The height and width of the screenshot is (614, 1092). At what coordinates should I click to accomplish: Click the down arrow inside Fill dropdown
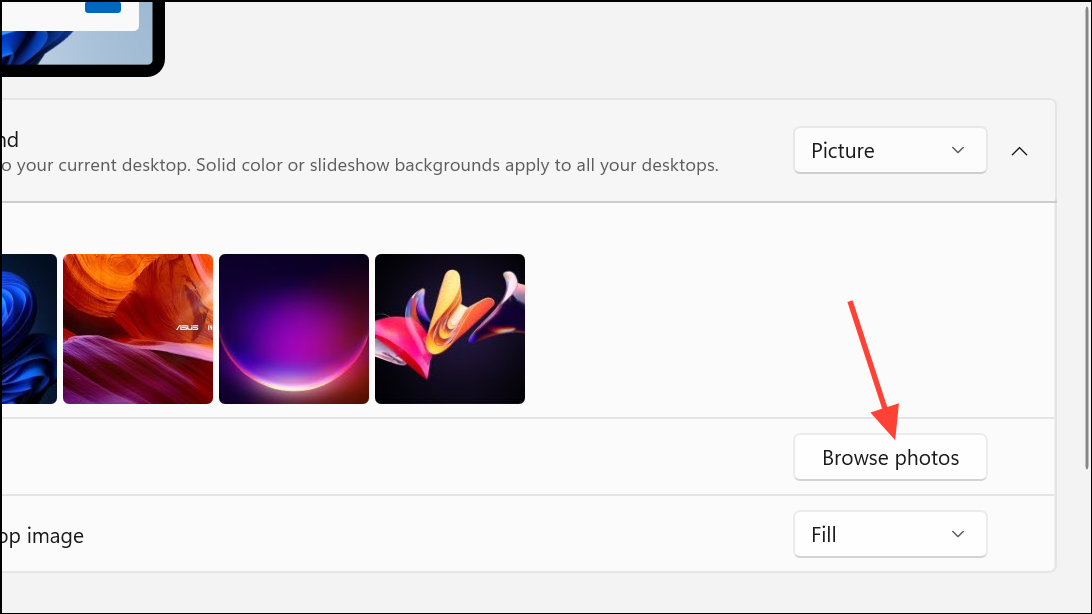958,534
